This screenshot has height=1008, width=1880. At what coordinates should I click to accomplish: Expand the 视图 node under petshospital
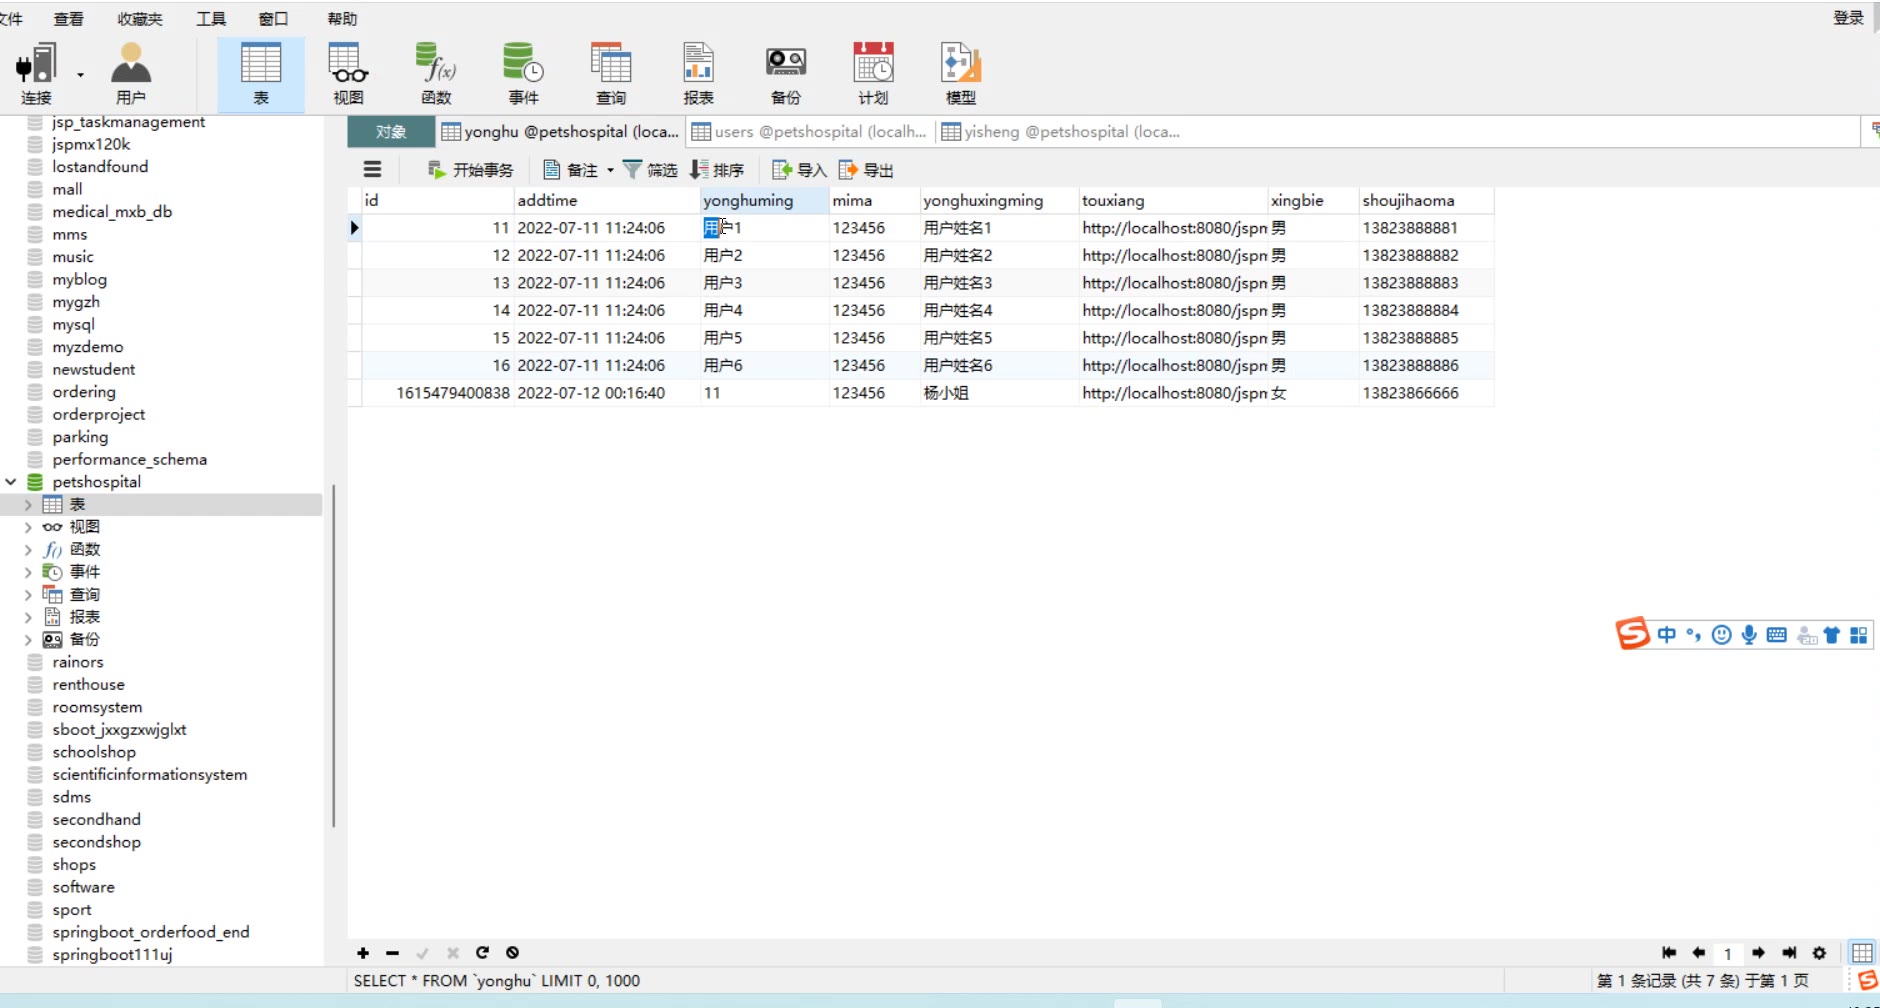coord(28,527)
